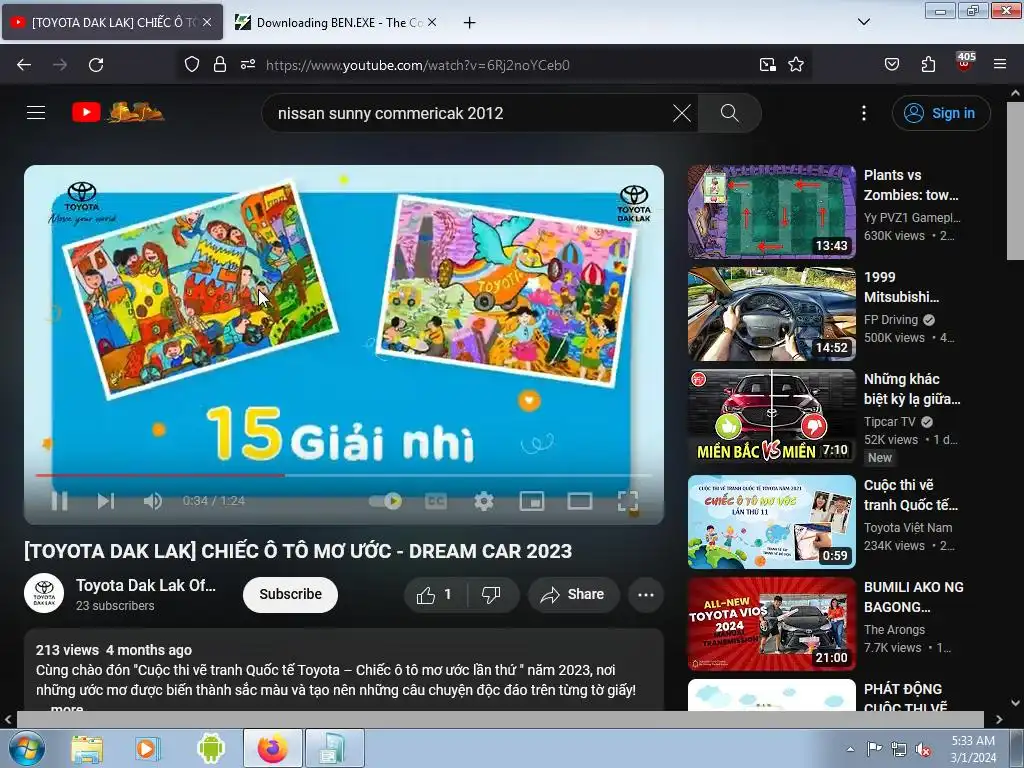The image size is (1024, 768).
Task: Open a new browser tab
Action: click(470, 23)
